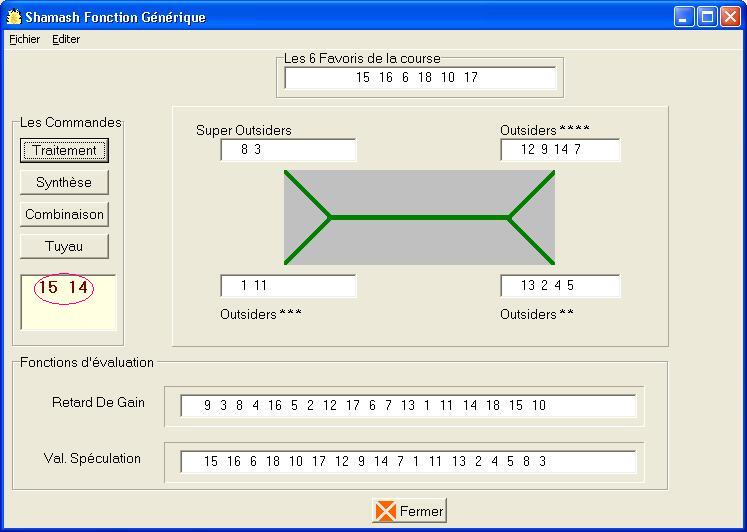Maximize the Shamash window
This screenshot has height=532, width=747.
(x=707, y=17)
